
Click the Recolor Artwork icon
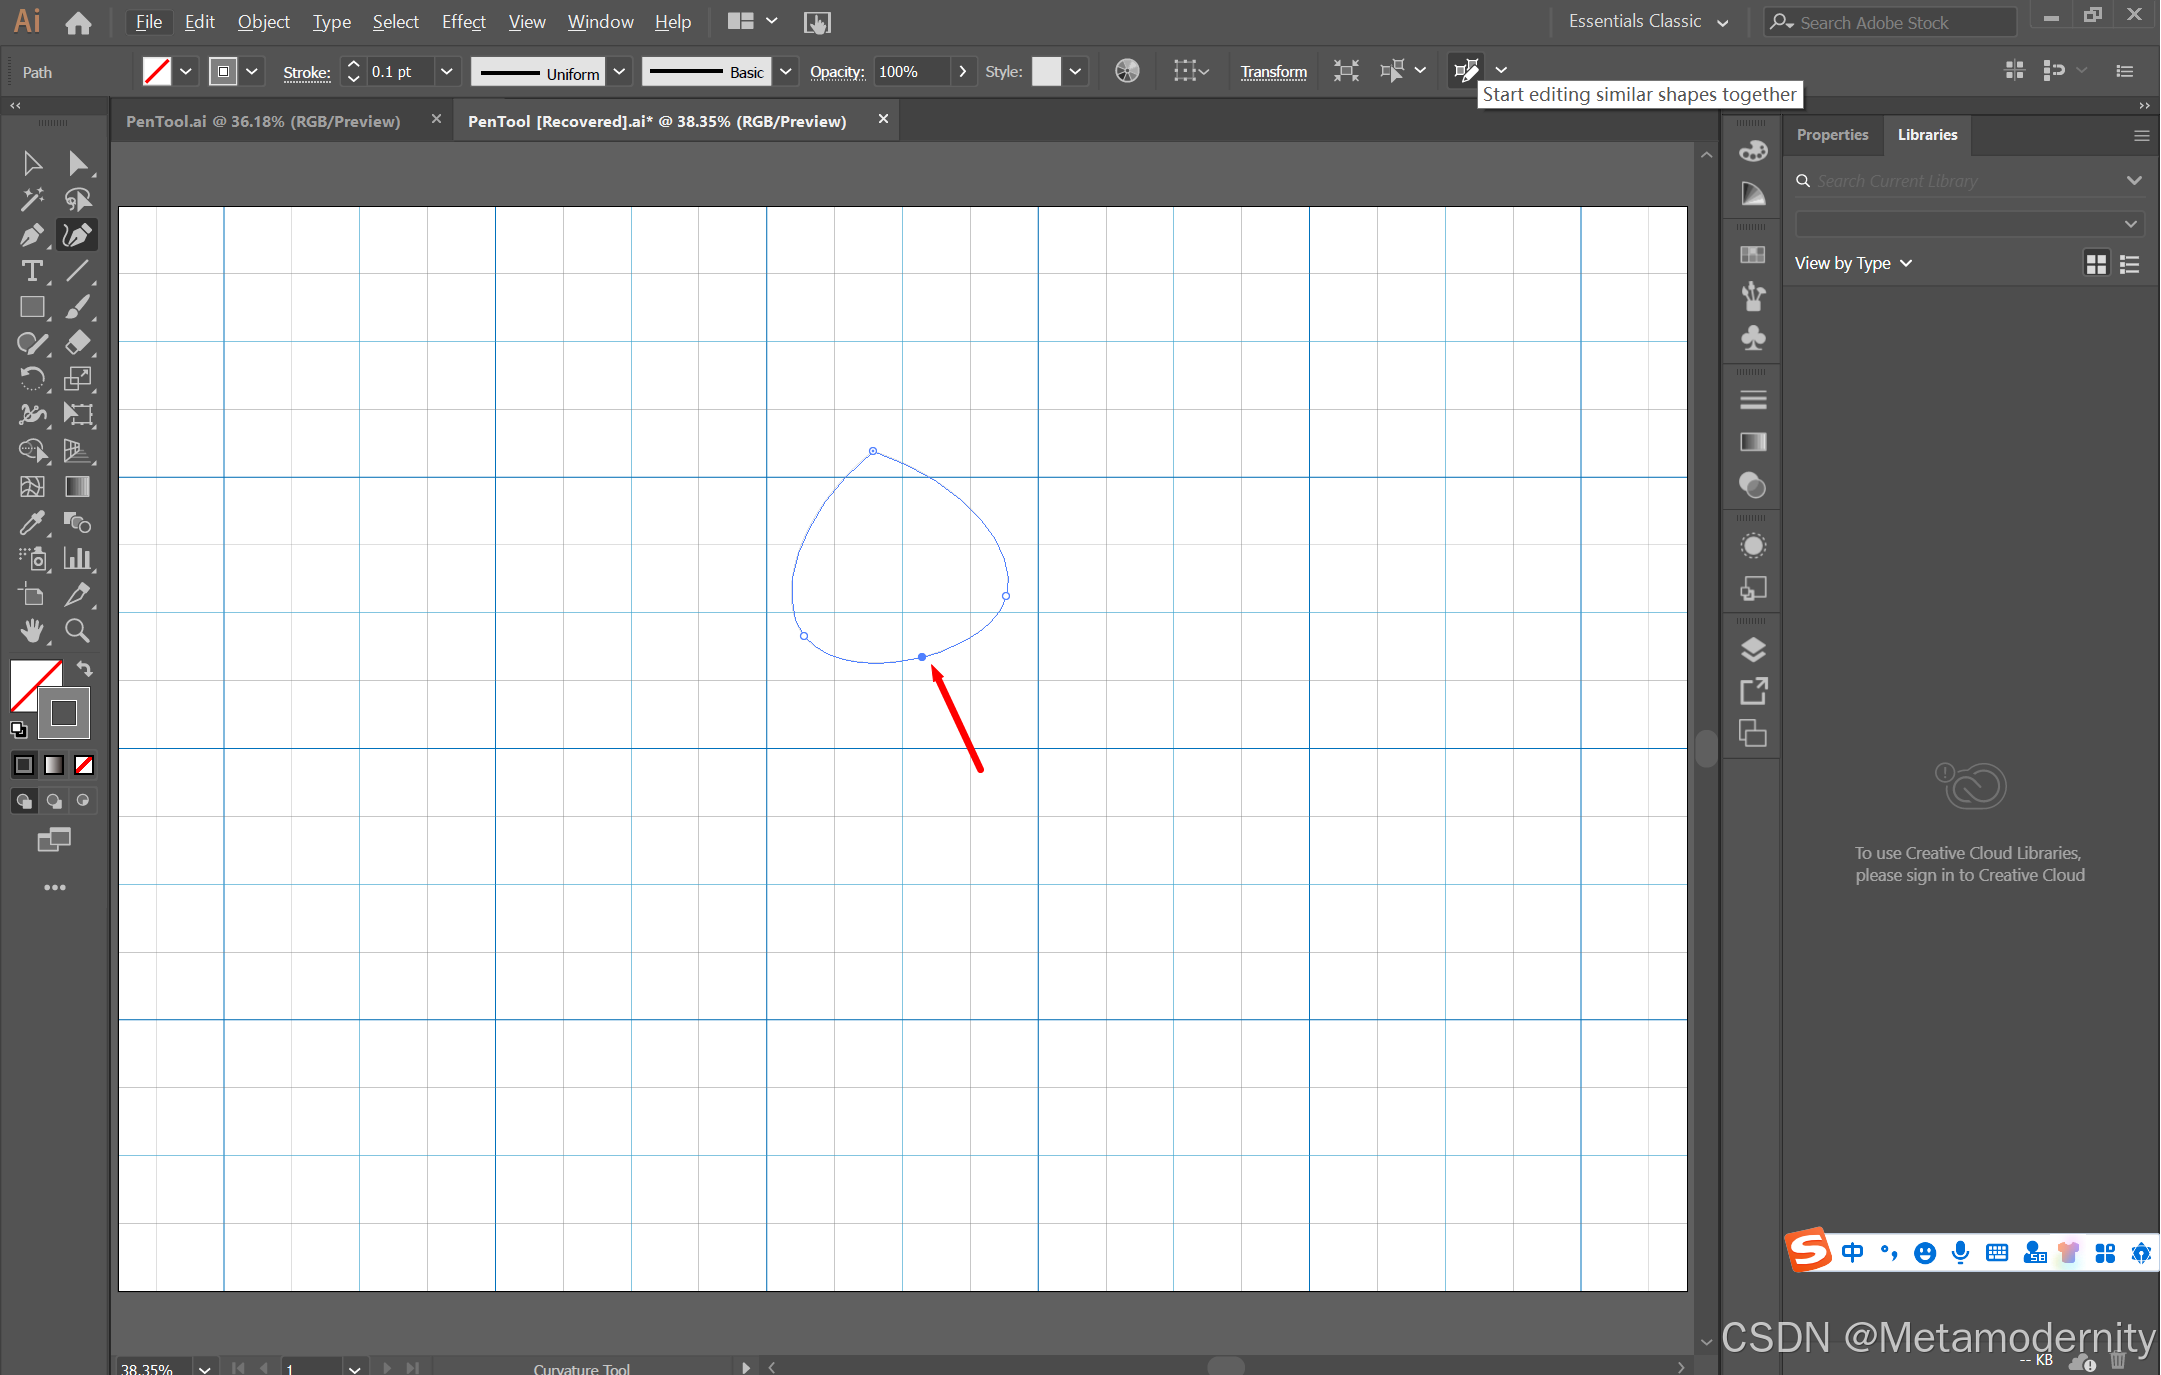pyautogui.click(x=1127, y=71)
